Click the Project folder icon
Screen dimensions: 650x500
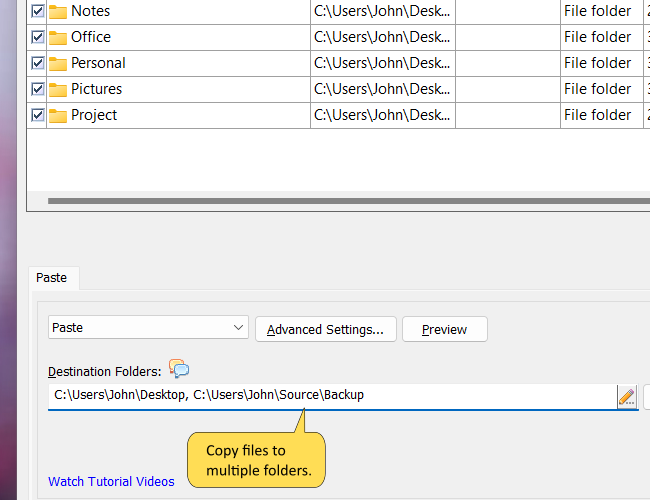tap(58, 116)
